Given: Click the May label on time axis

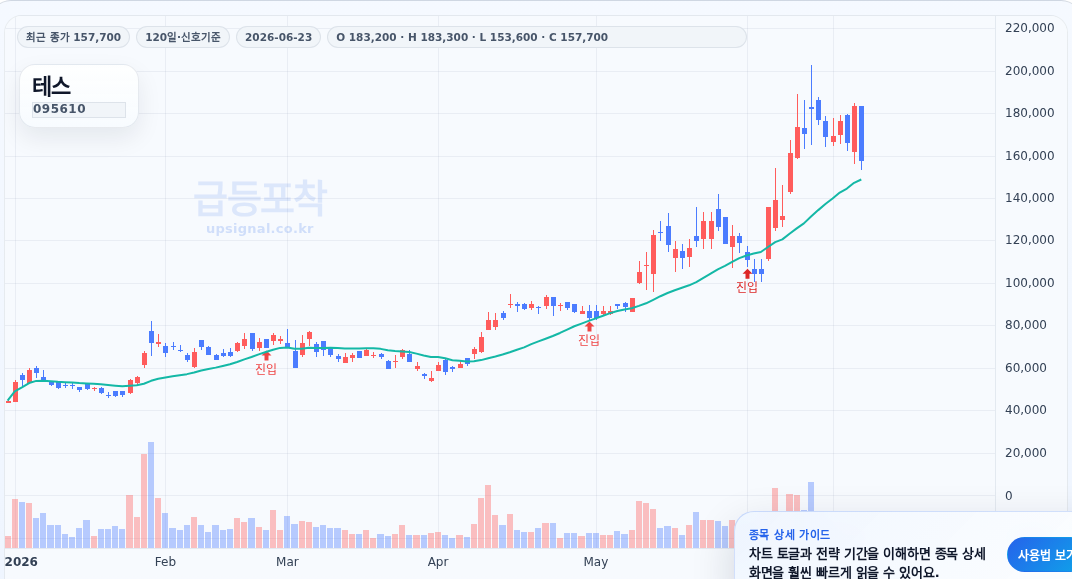Looking at the screenshot, I should (x=595, y=562).
